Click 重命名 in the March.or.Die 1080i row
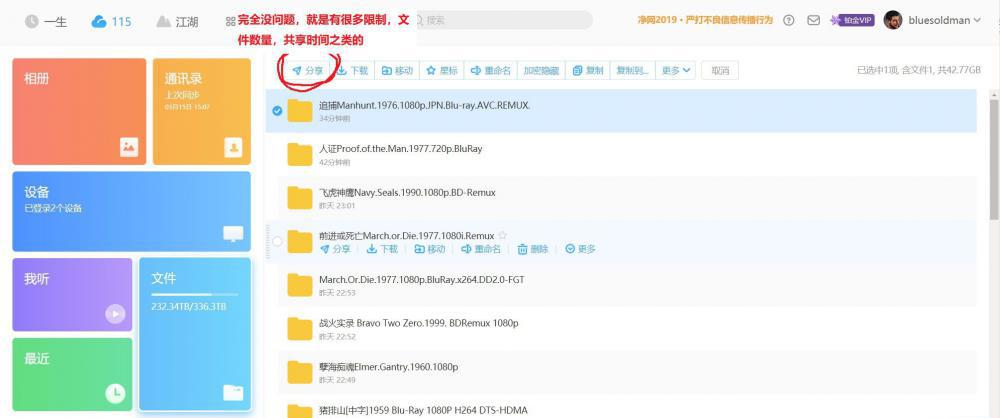 pyautogui.click(x=482, y=249)
